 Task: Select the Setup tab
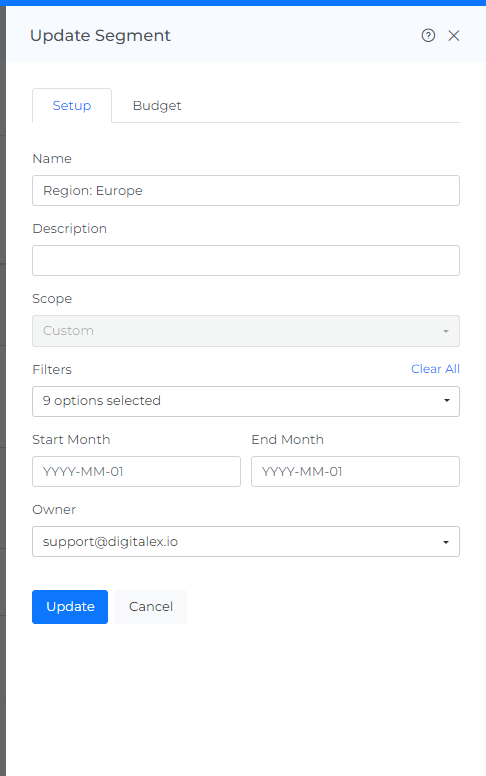coord(72,105)
